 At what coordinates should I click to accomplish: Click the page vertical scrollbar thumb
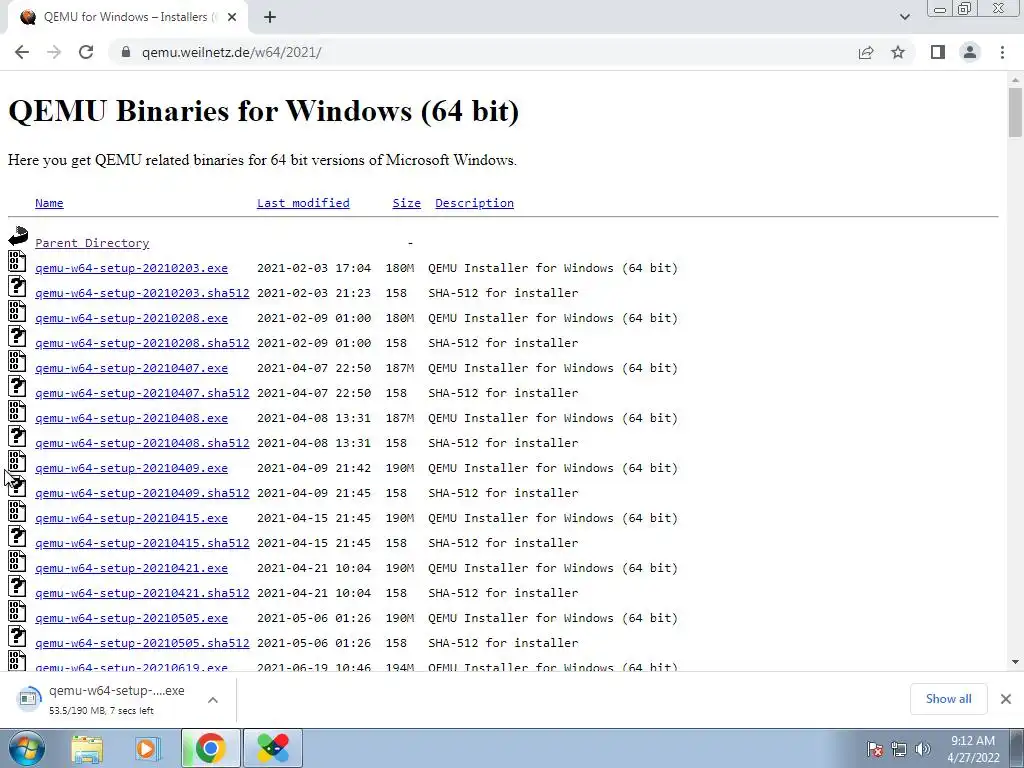pos(1015,112)
